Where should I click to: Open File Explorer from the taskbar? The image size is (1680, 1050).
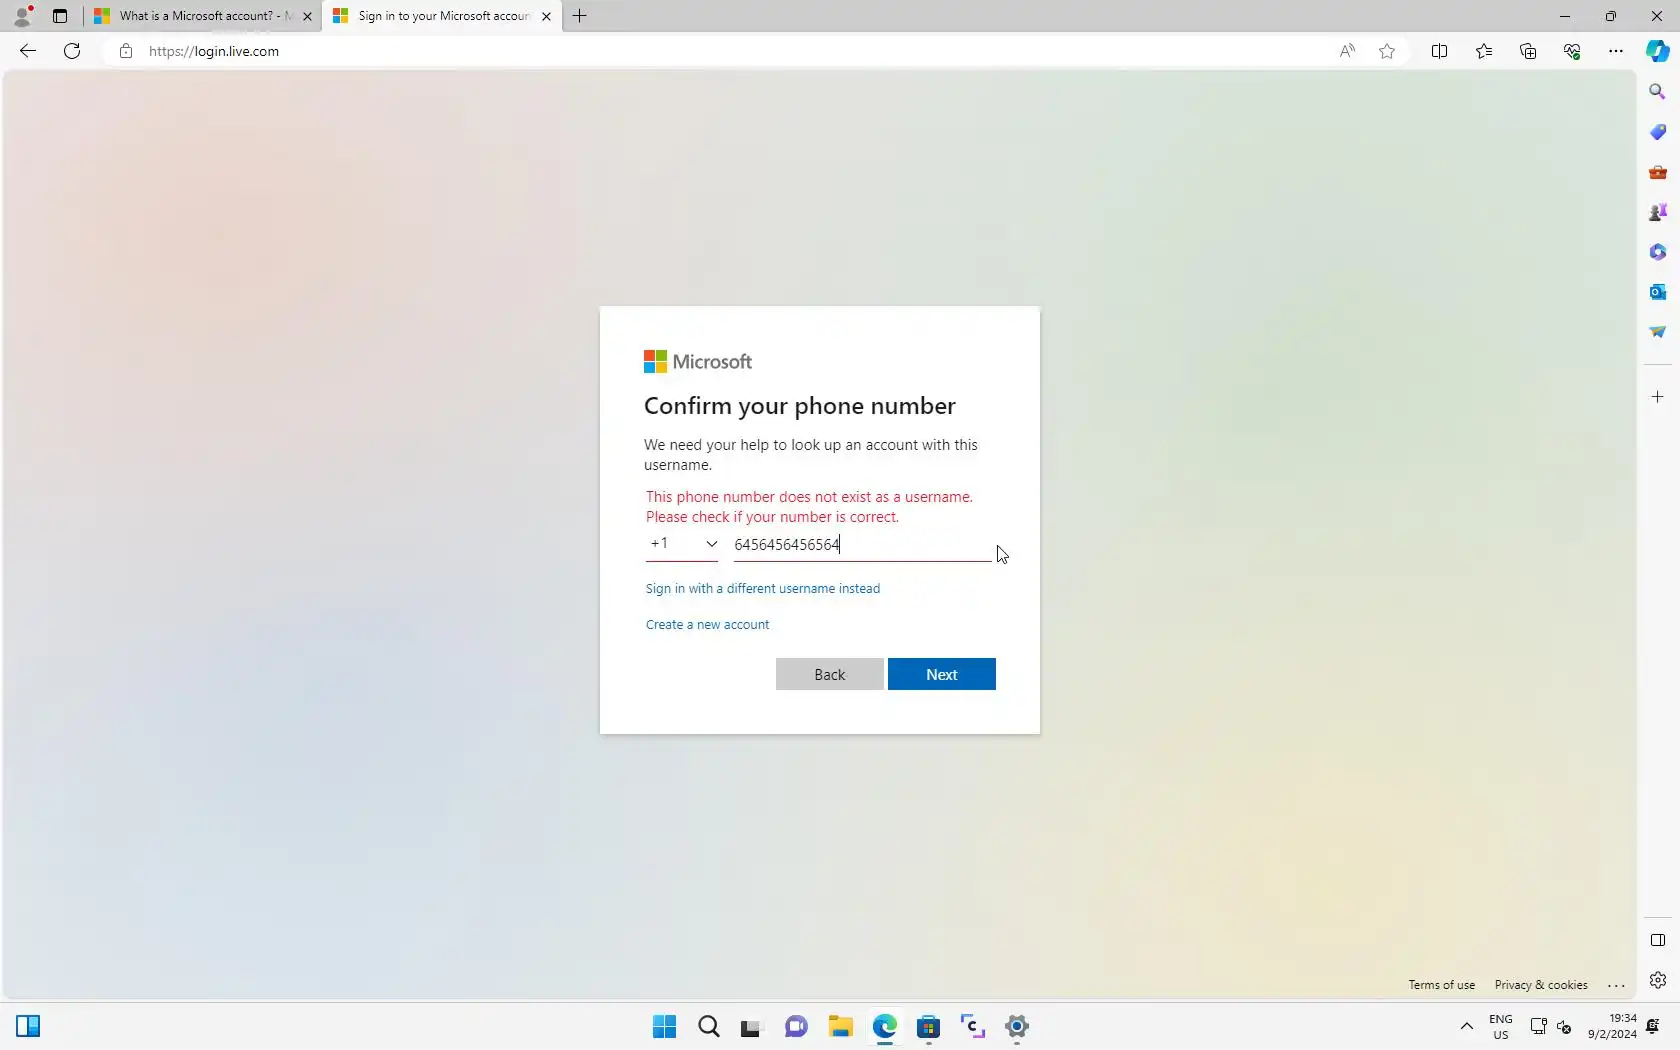840,1026
